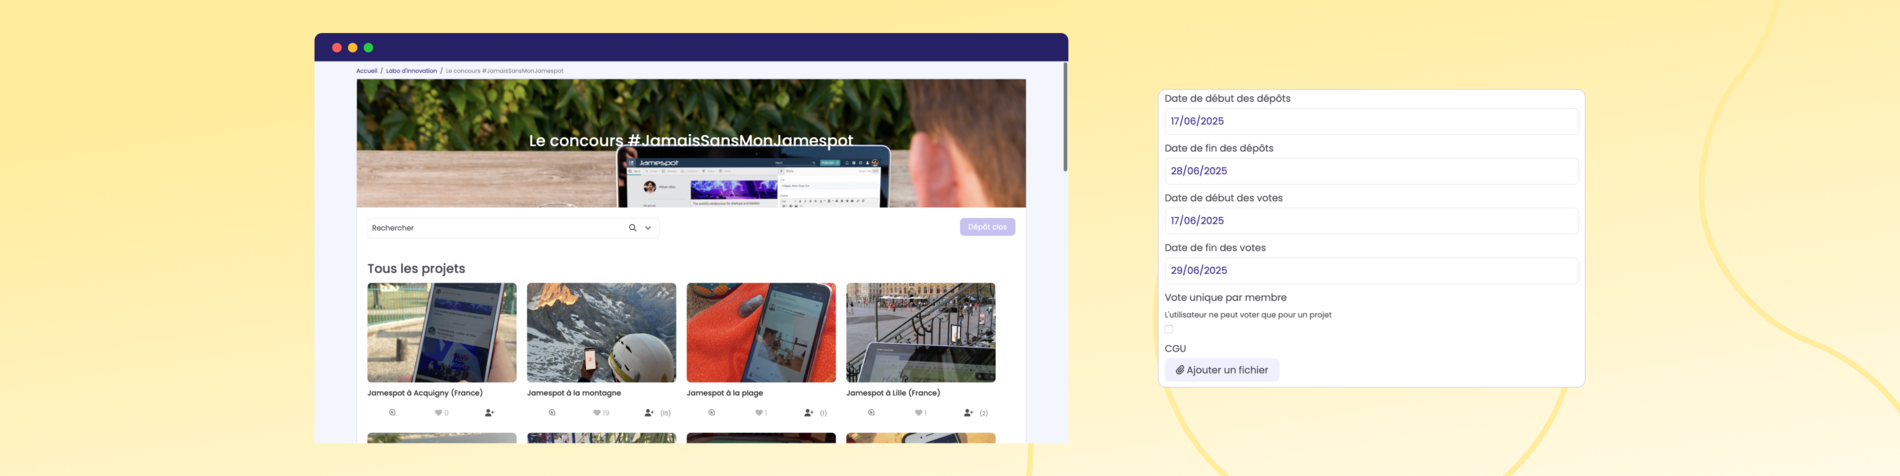Click add-member icon under Jamespot à la montagne
The image size is (1900, 476).
649,412
